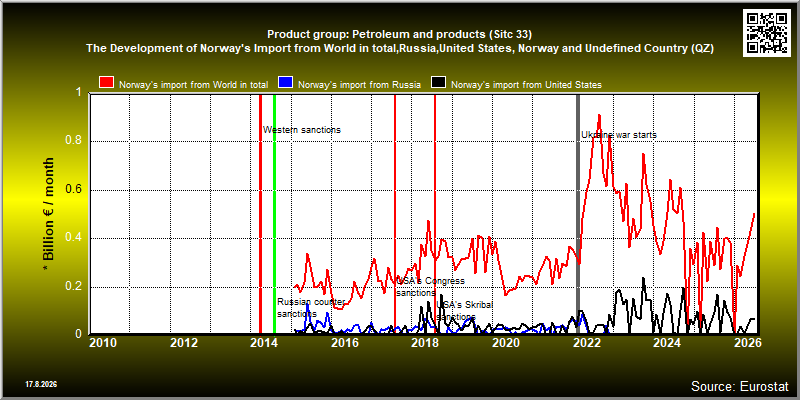Select "Norway's import from Russia" legend label
The height and width of the screenshot is (400, 800).
(x=359, y=85)
